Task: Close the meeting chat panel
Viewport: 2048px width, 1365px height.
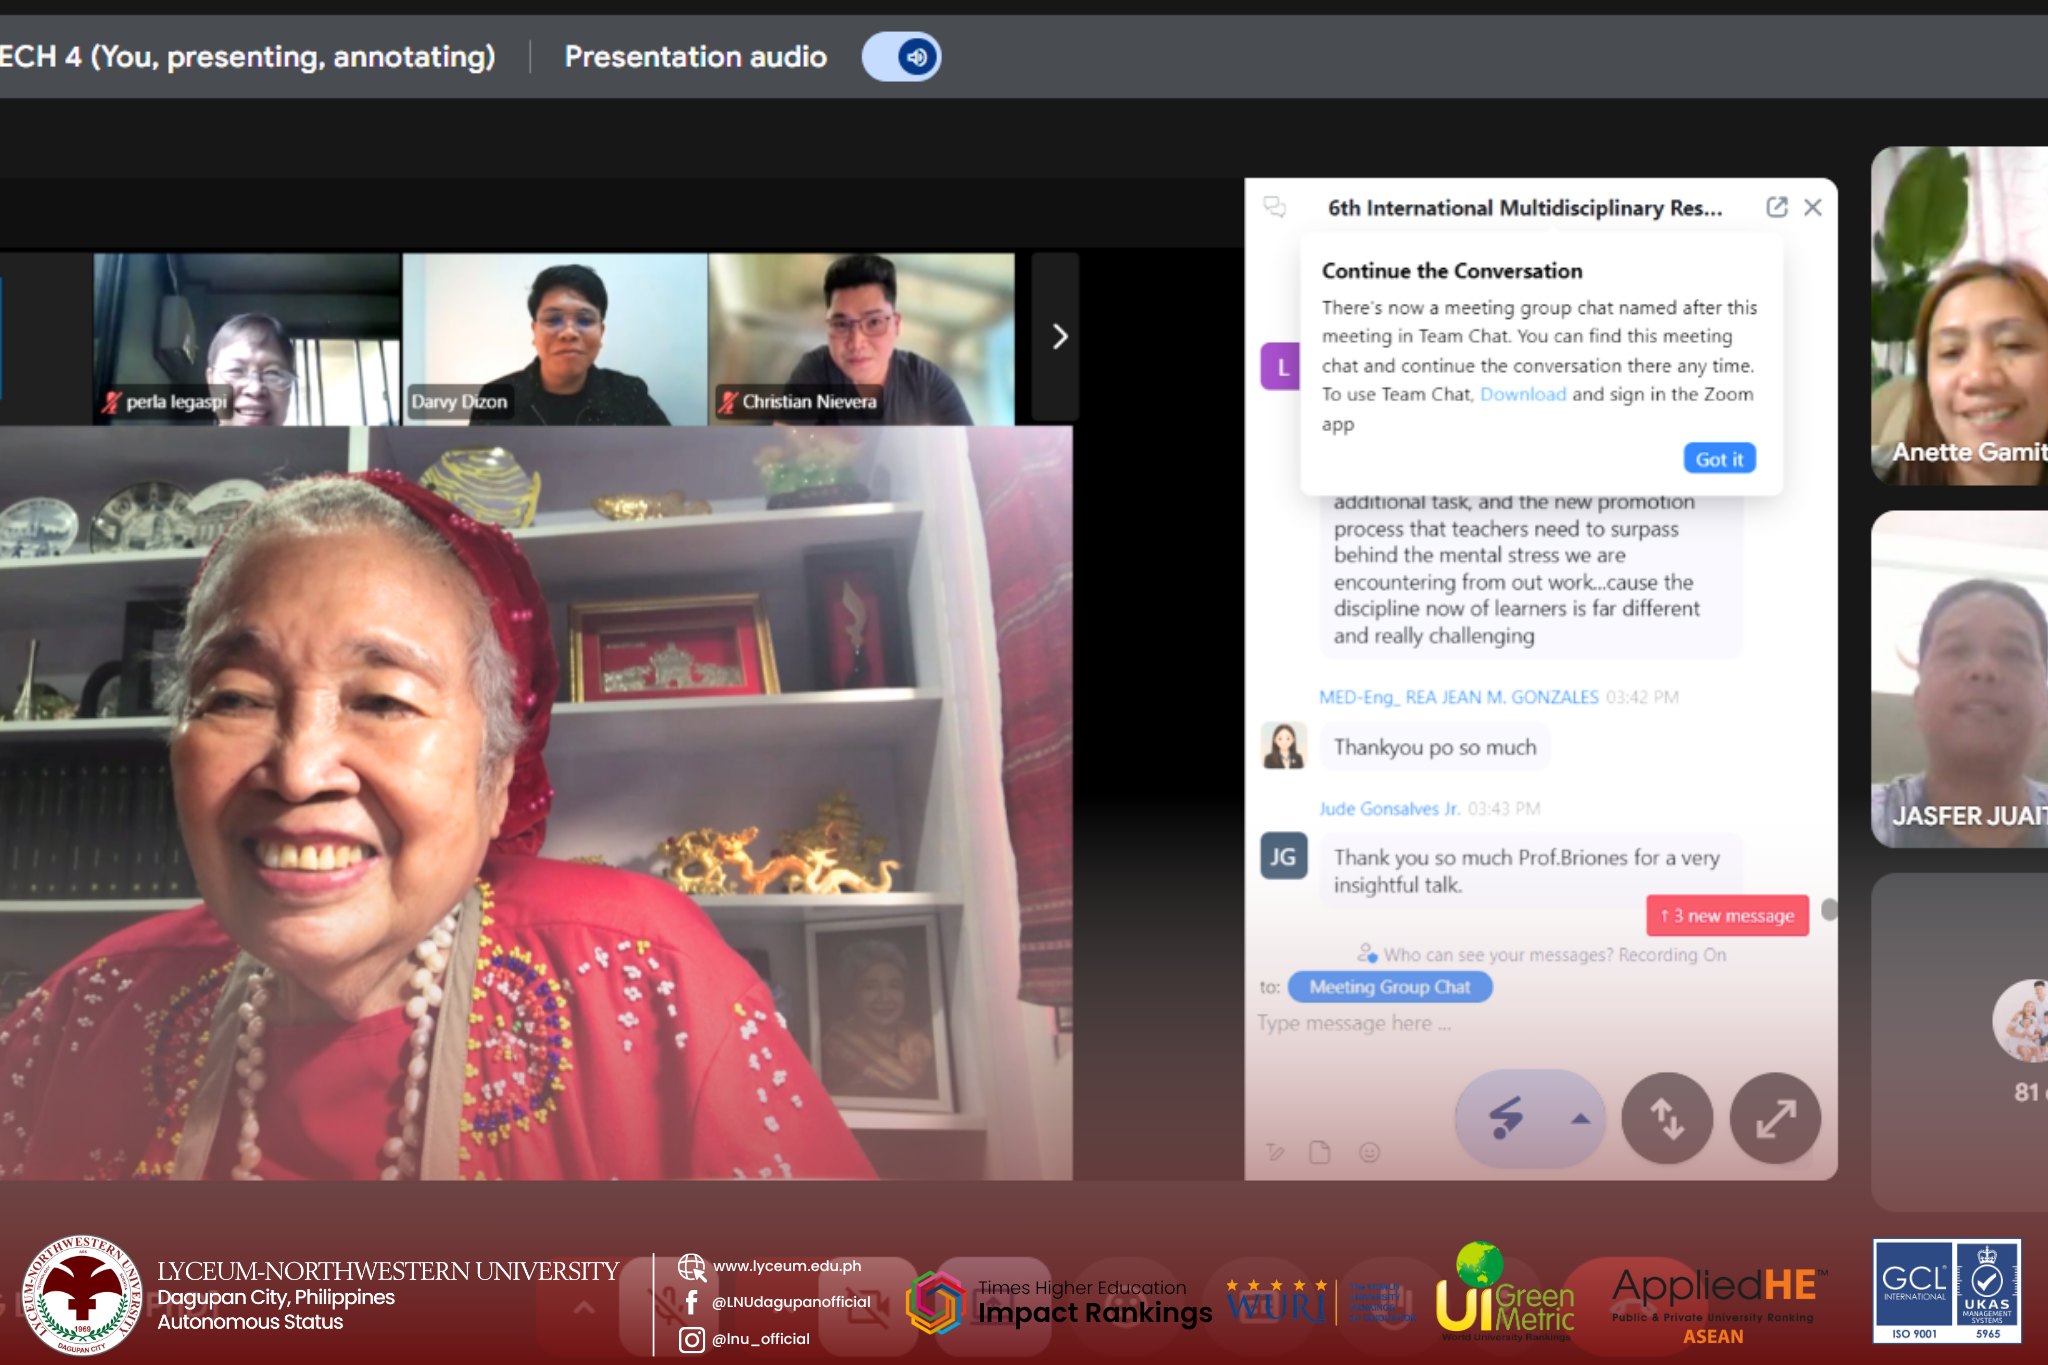Action: coord(1813,207)
